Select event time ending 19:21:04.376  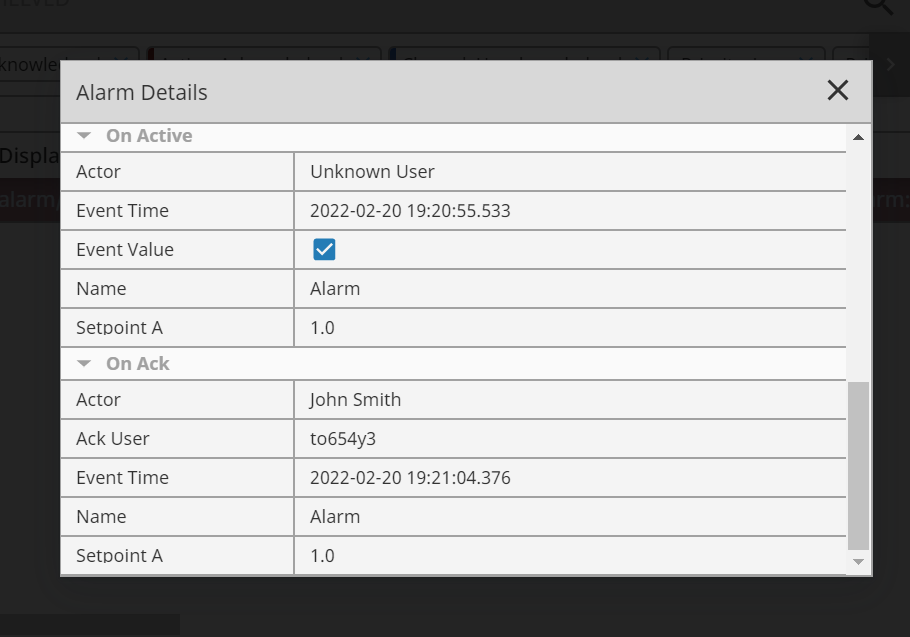pos(410,477)
